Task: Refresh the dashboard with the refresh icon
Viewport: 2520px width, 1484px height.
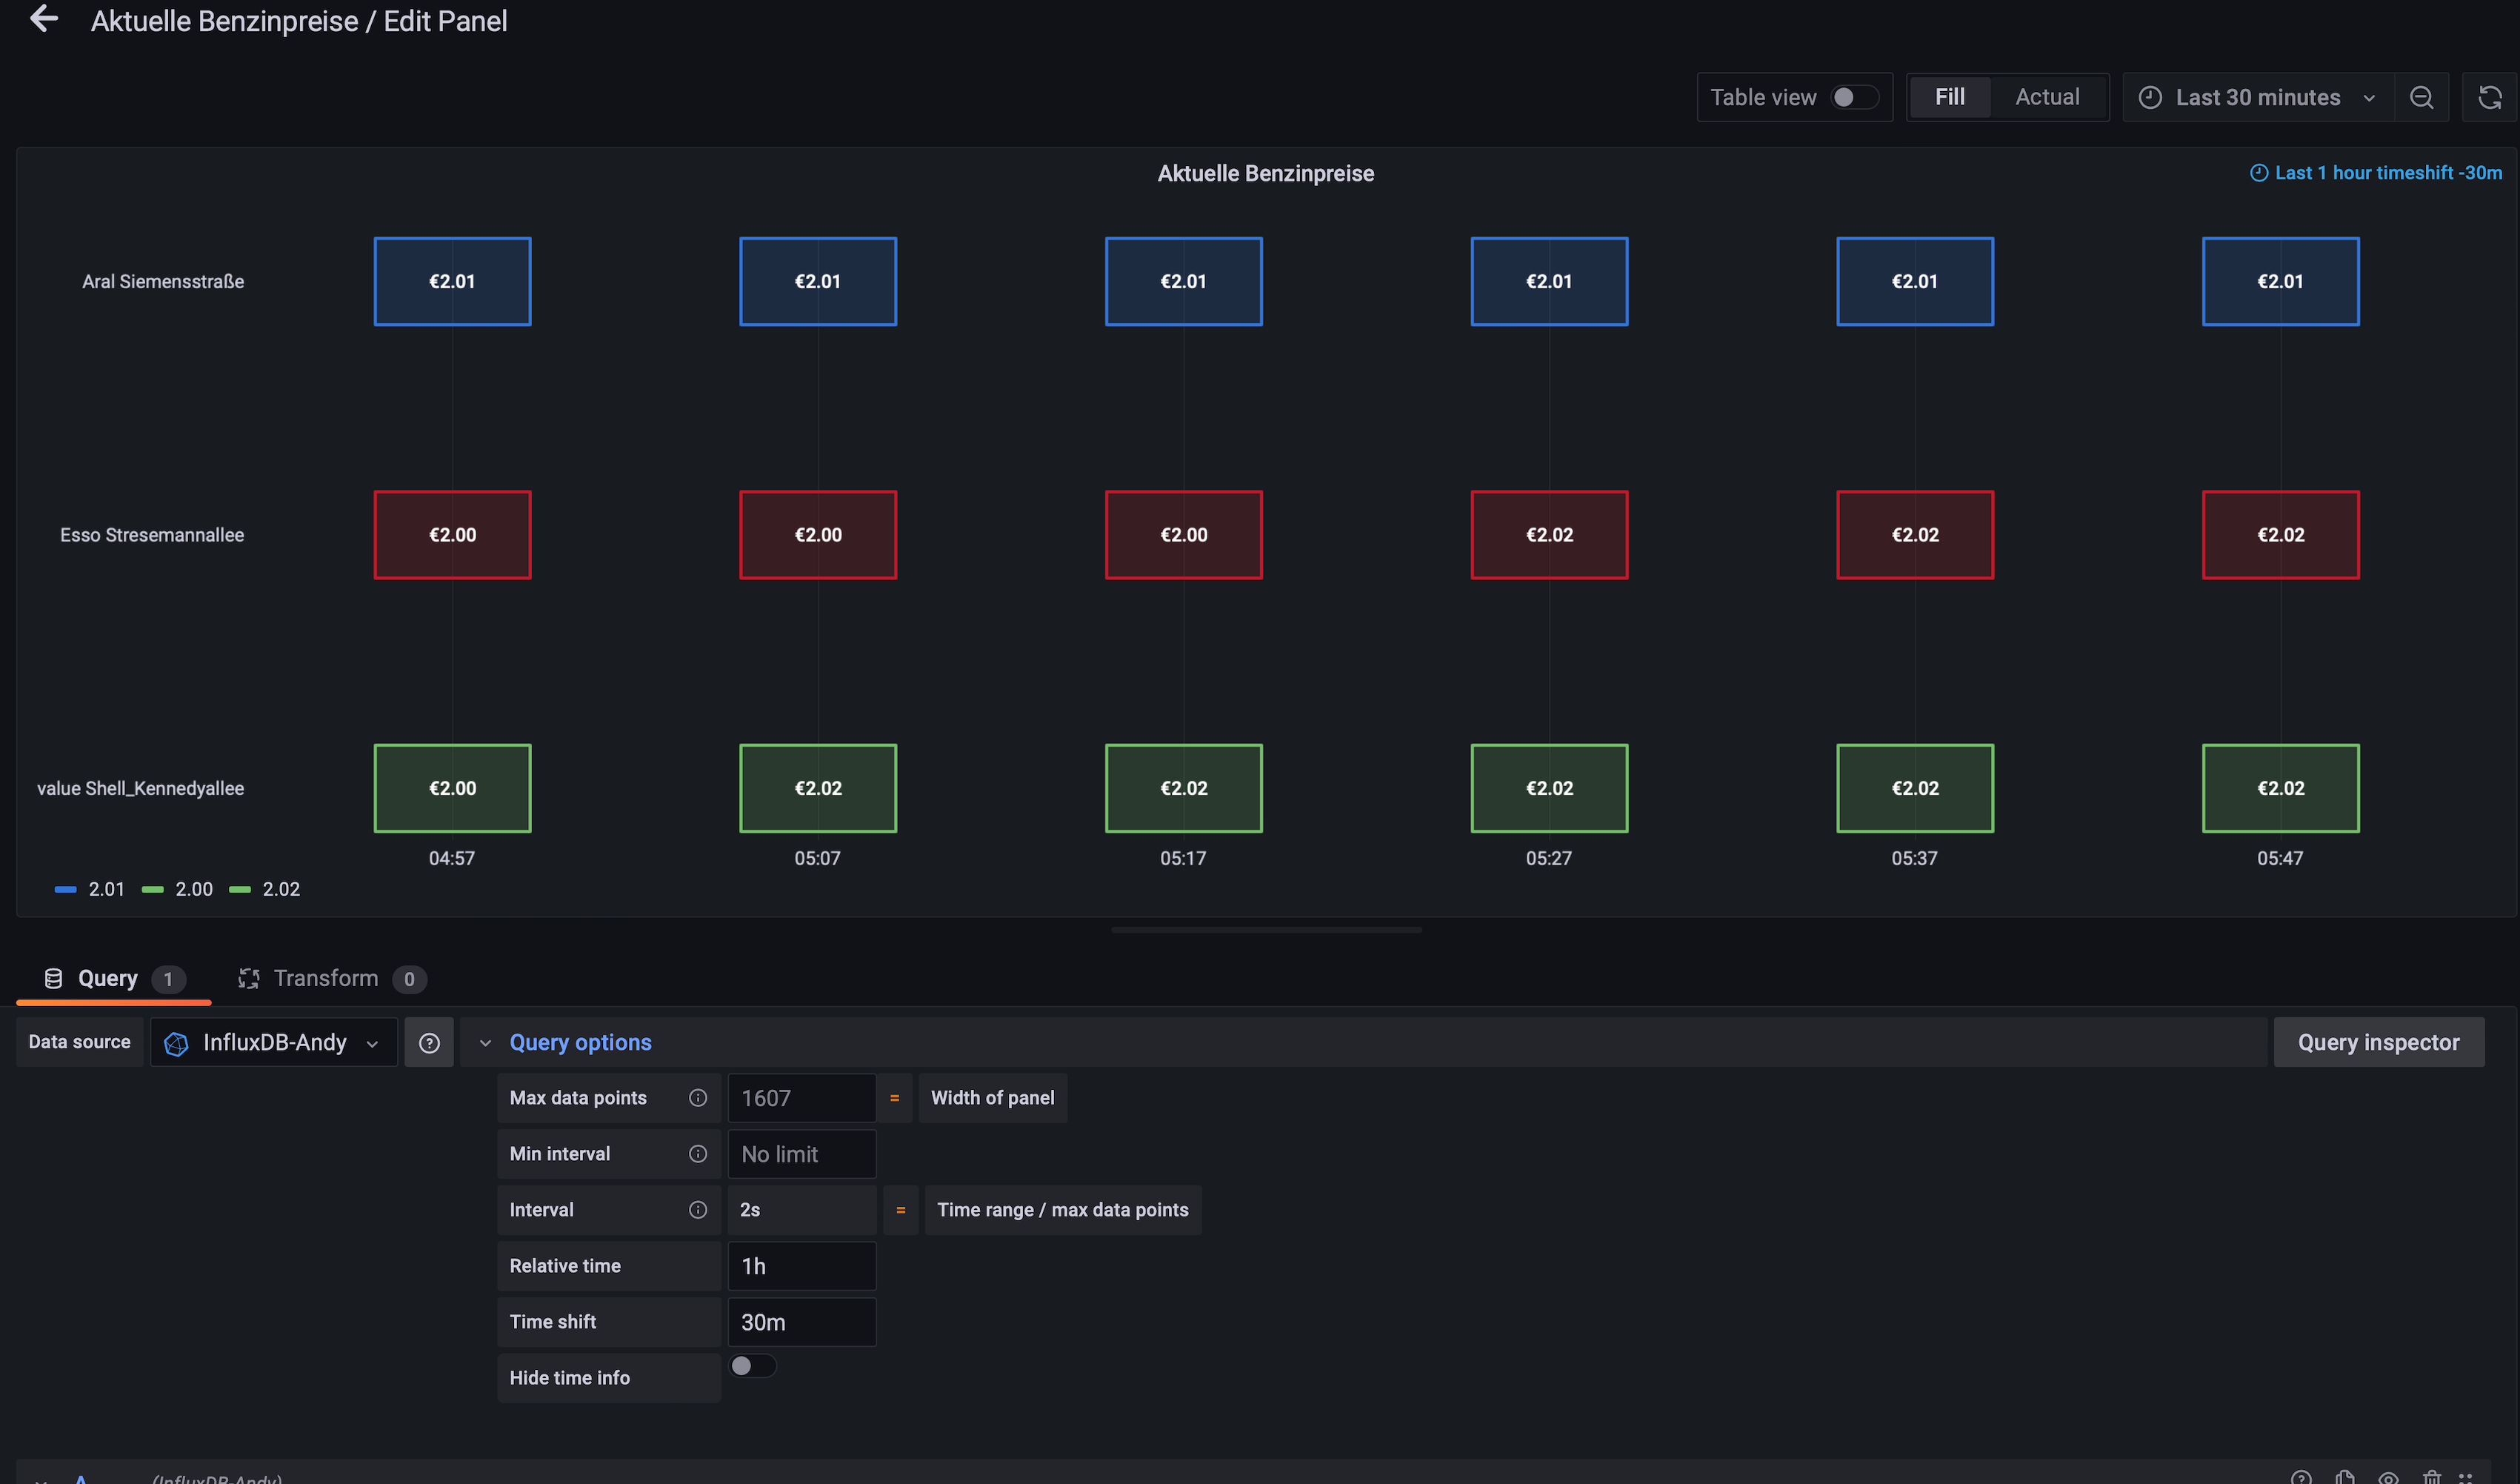Action: click(x=2489, y=97)
